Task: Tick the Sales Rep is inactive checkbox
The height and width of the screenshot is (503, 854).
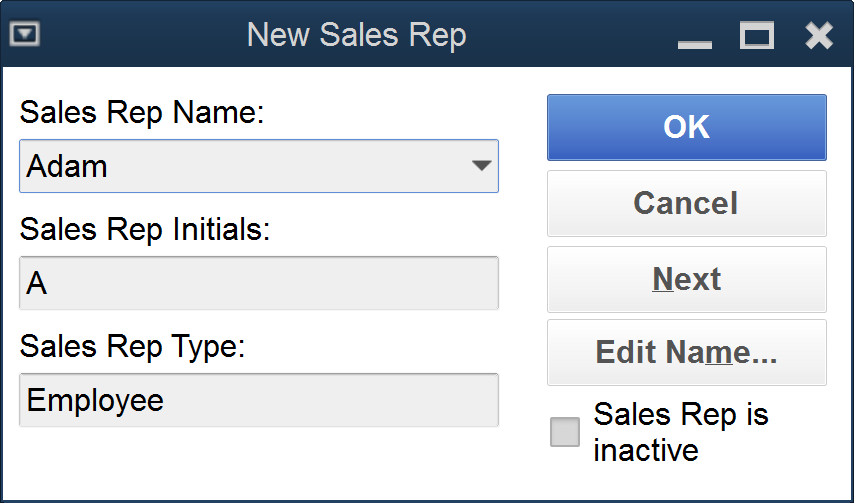Action: pos(565,432)
